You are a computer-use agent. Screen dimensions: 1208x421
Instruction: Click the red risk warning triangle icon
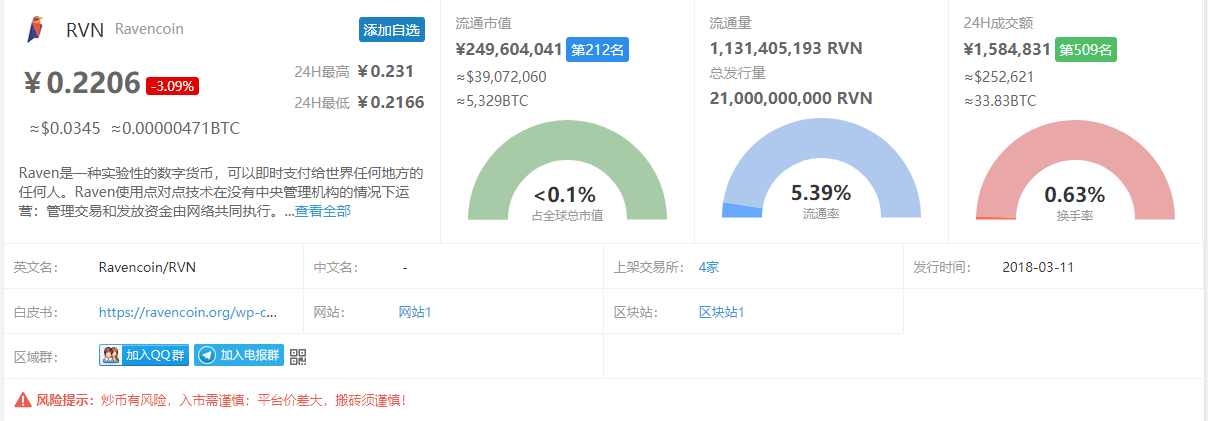(x=23, y=400)
